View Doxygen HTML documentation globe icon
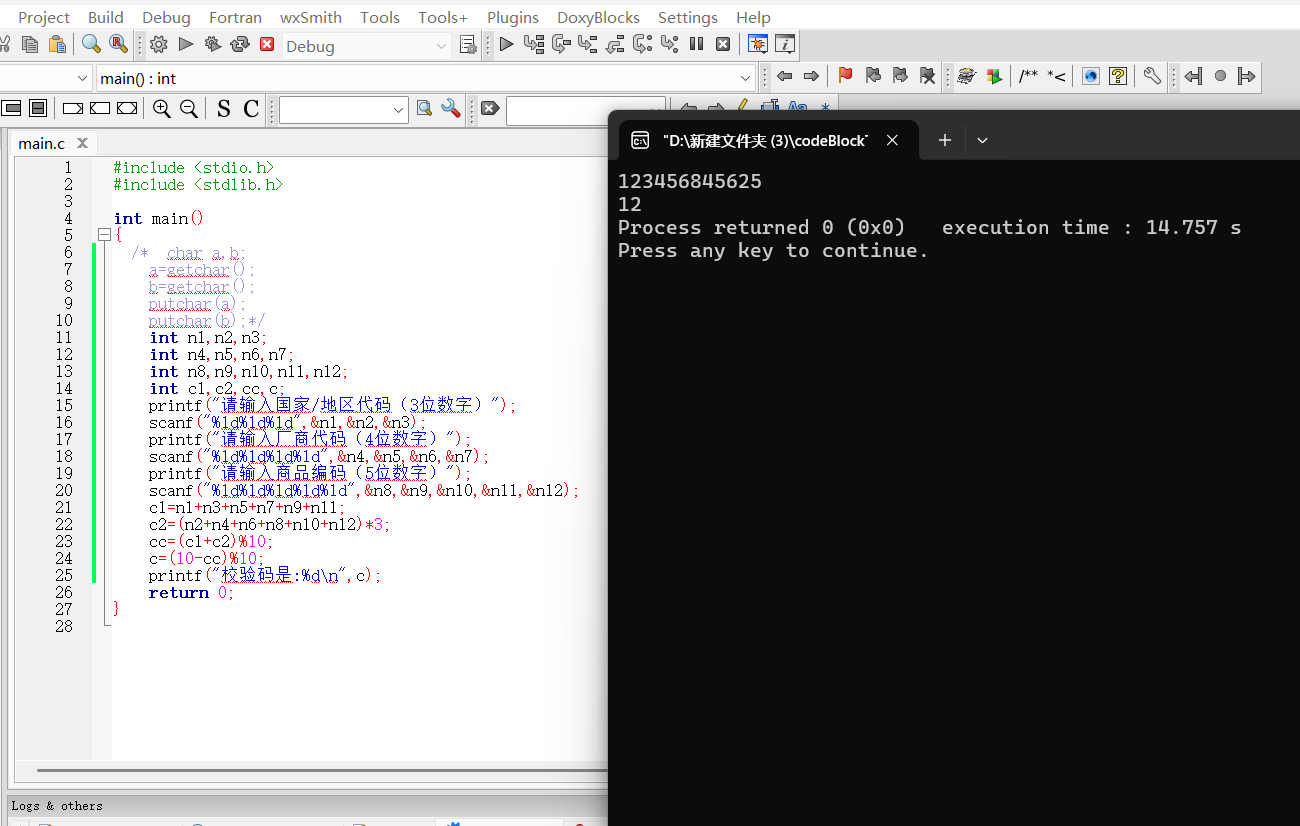 [1091, 76]
